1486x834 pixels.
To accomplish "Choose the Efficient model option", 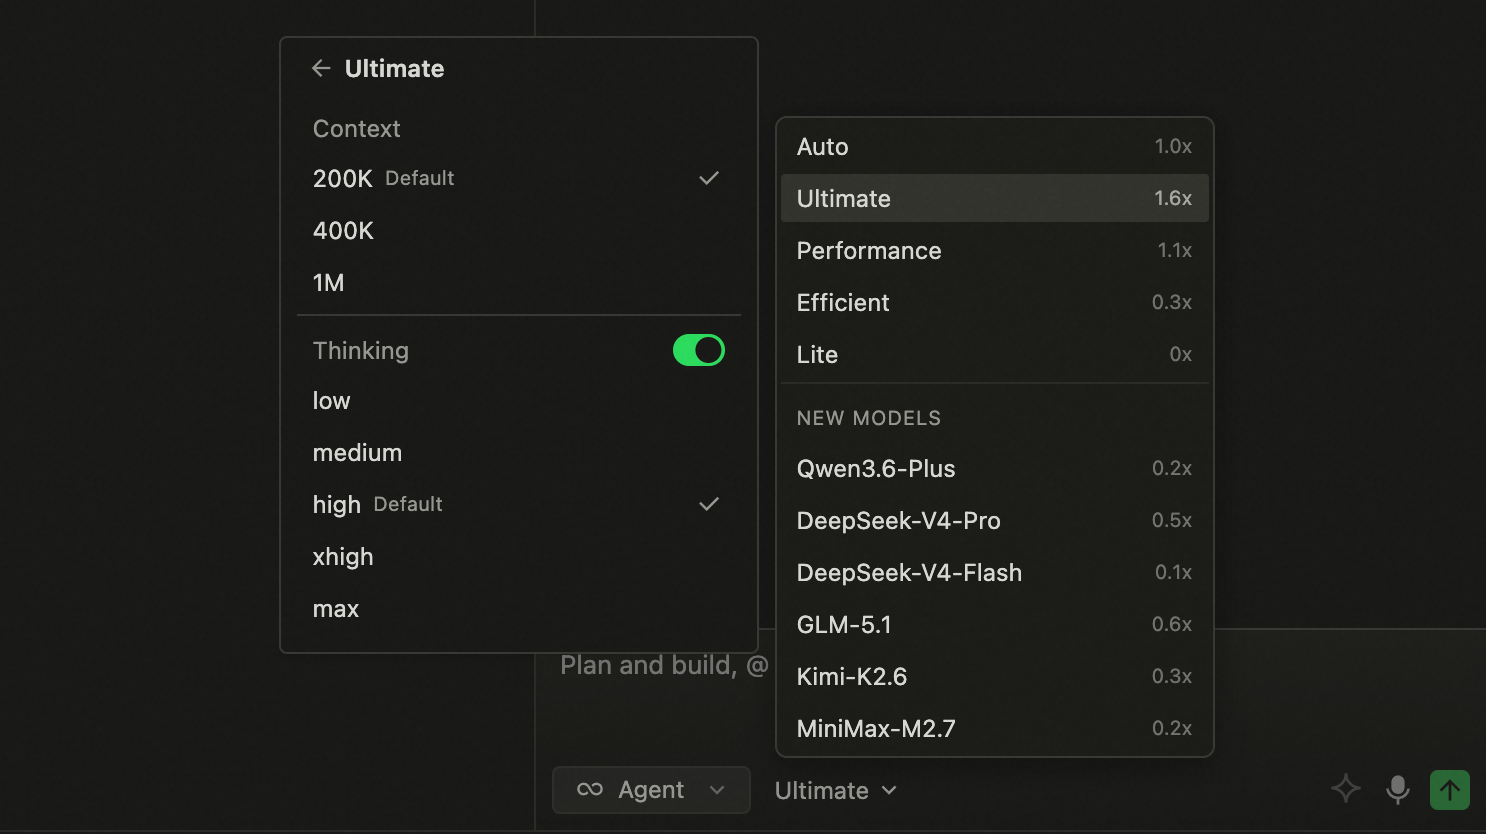I will pos(995,302).
